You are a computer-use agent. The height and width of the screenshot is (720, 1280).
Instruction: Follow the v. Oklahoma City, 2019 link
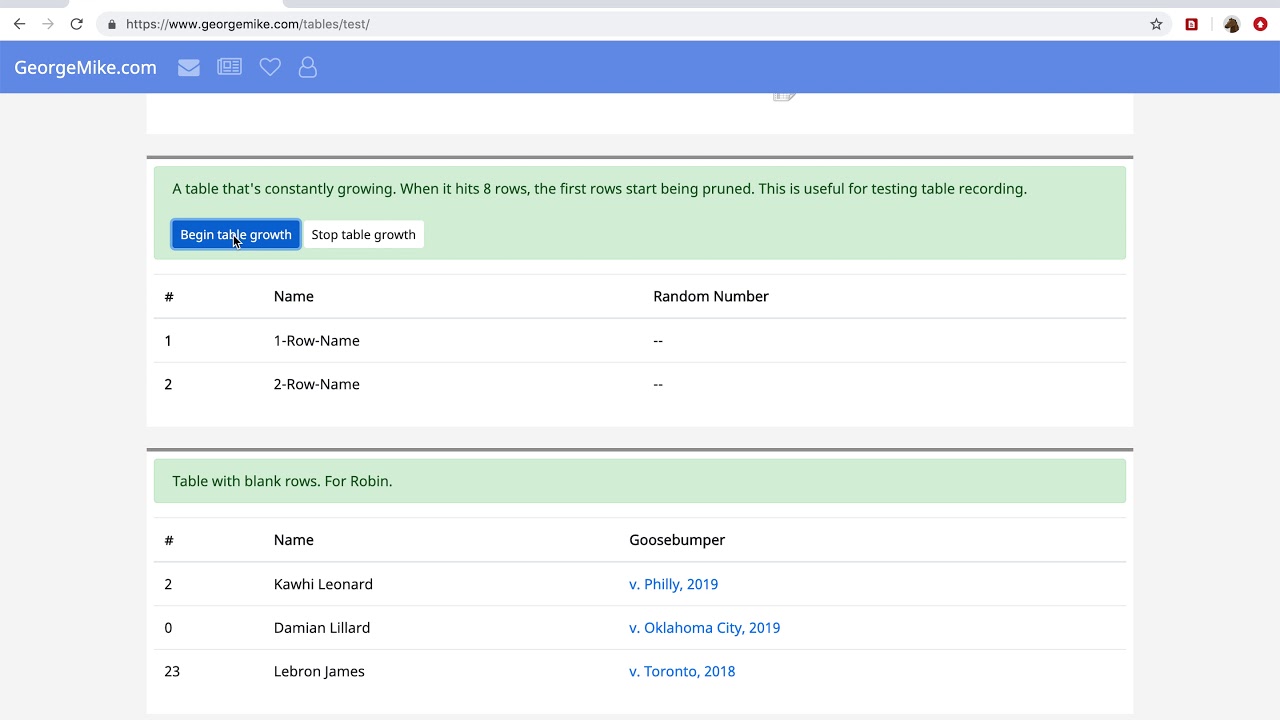pos(704,628)
